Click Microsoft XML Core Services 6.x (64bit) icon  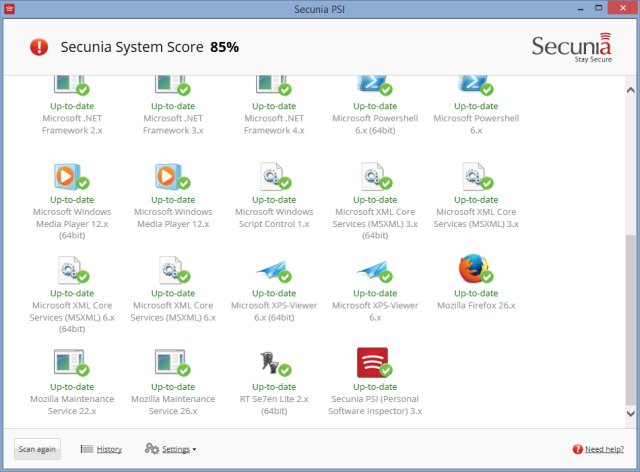(71, 271)
